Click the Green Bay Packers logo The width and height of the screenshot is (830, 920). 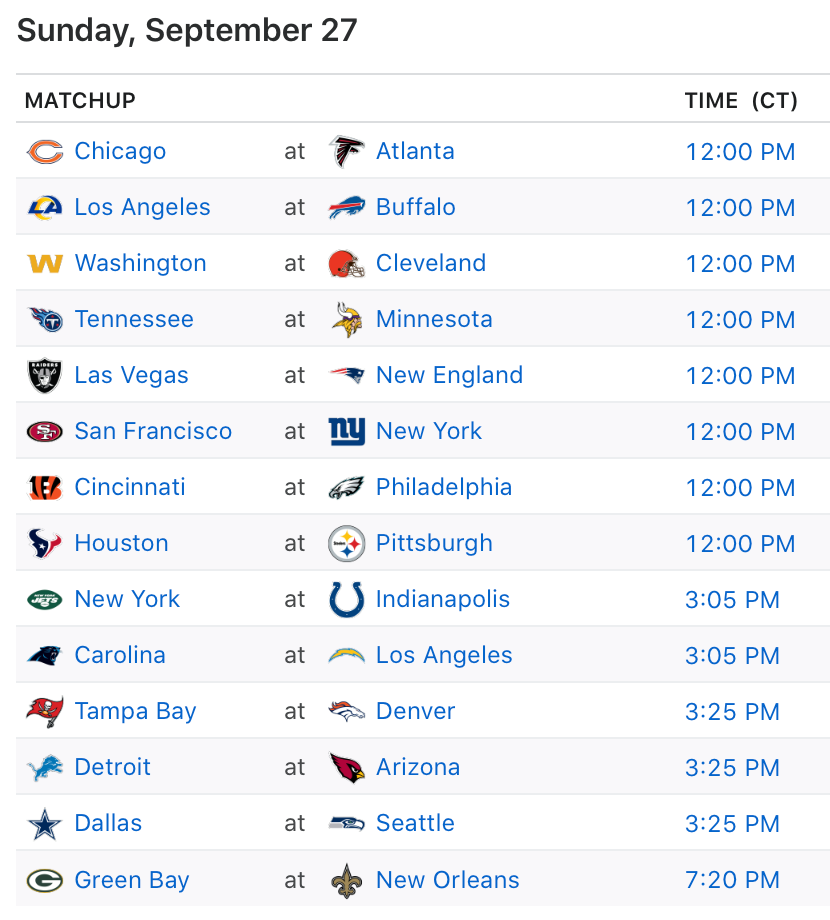45,880
